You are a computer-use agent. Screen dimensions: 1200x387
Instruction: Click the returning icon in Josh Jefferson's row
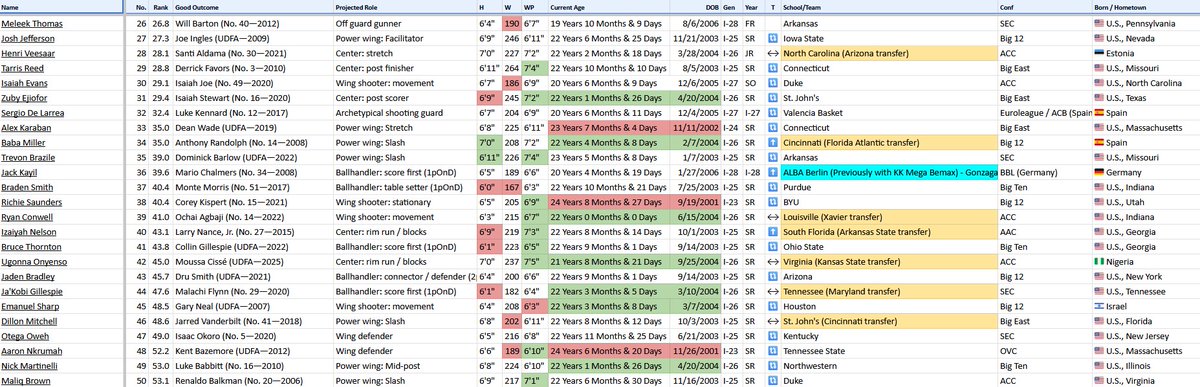(773, 38)
